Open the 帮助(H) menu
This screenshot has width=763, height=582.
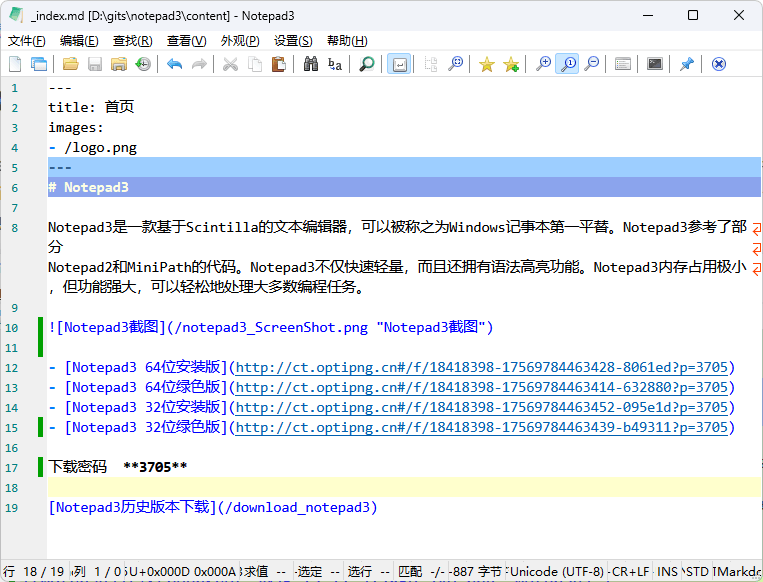(347, 41)
